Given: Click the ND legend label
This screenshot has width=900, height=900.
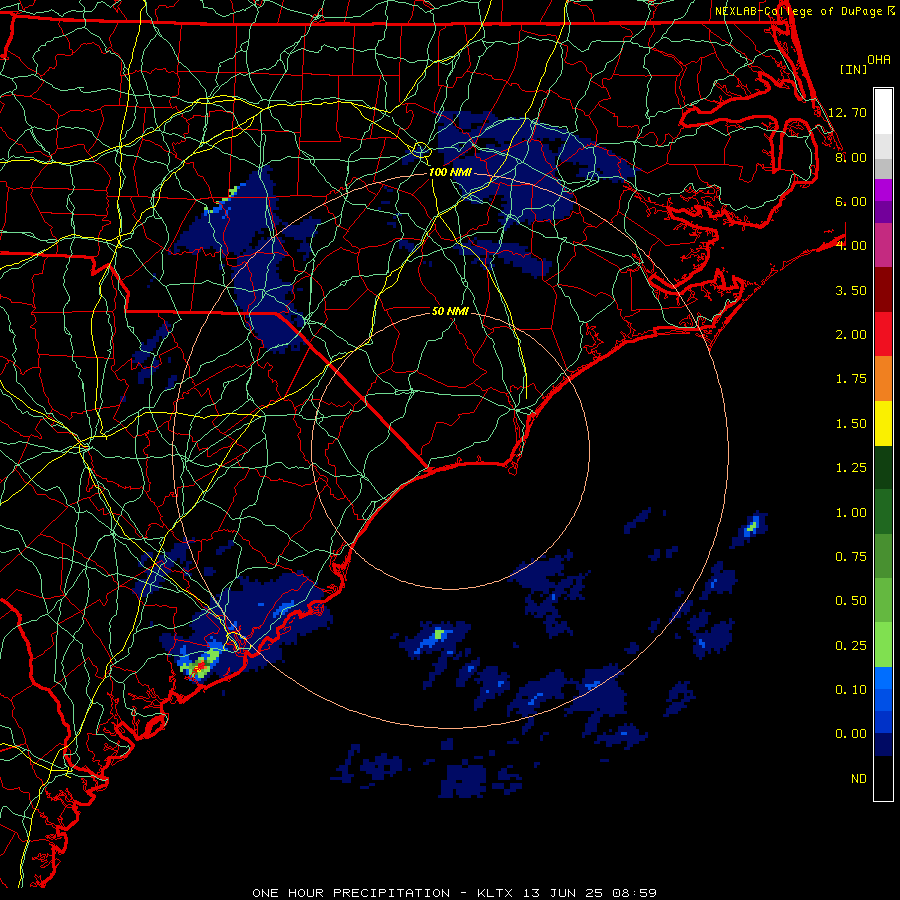Looking at the screenshot, I should point(859,779).
